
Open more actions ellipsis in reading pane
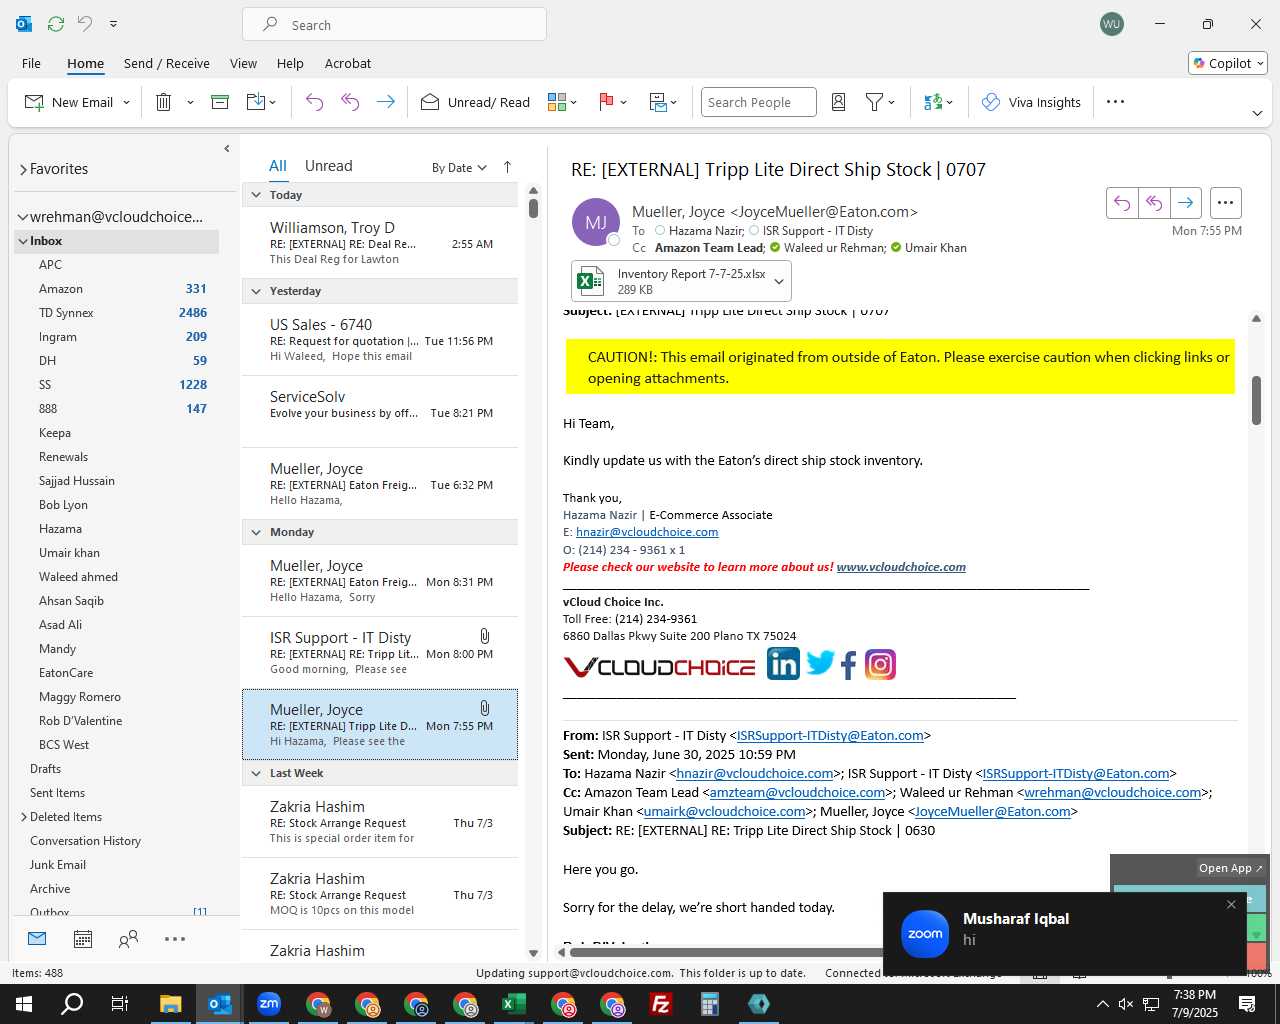pyautogui.click(x=1225, y=203)
